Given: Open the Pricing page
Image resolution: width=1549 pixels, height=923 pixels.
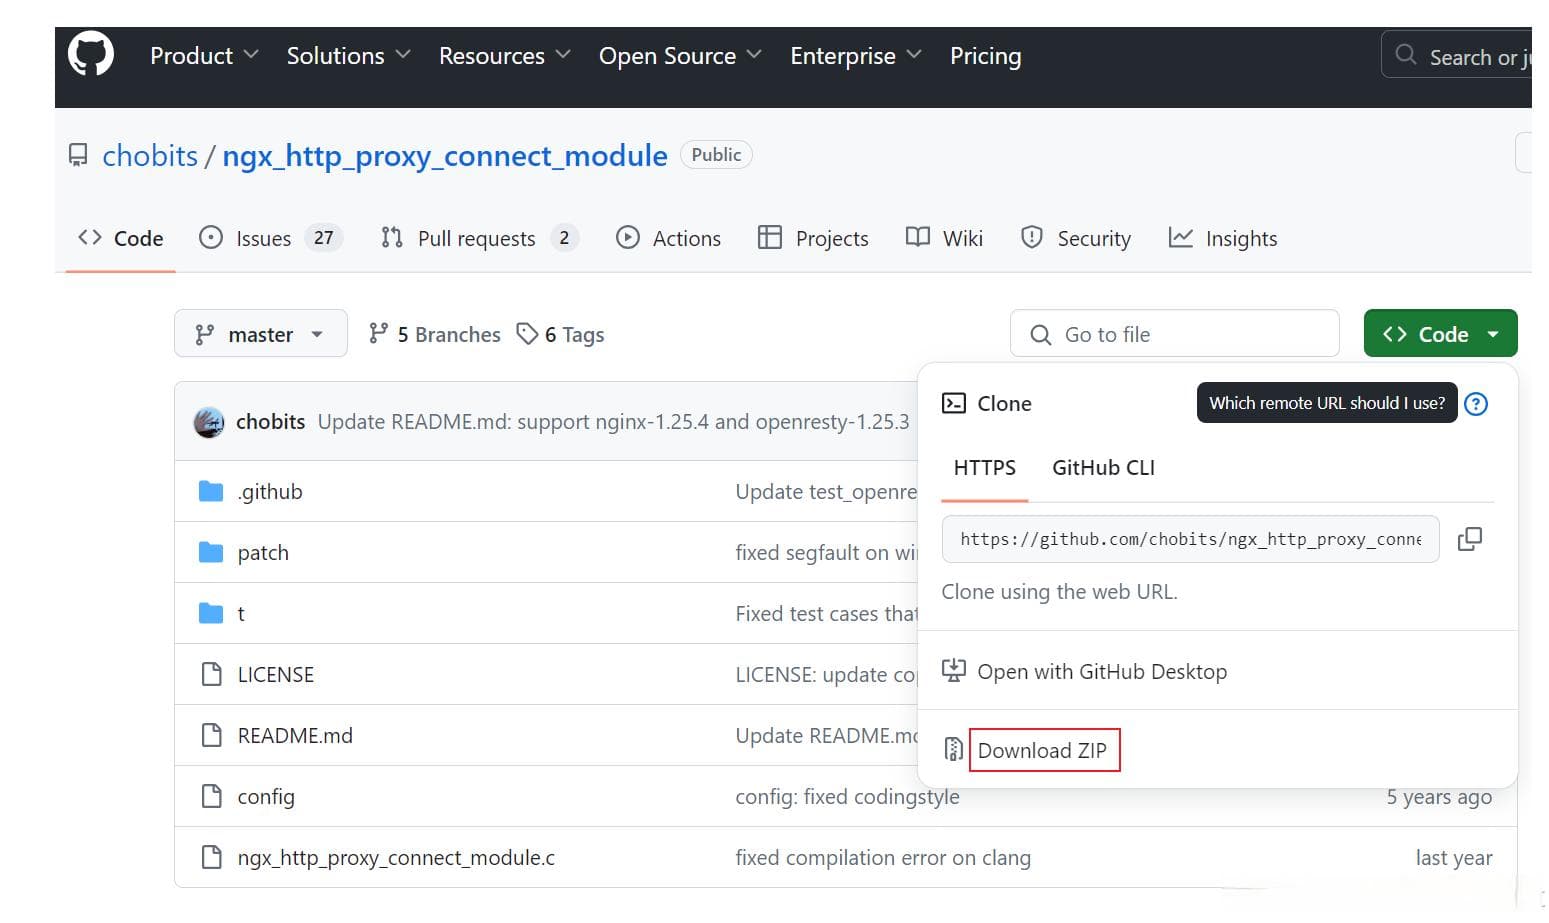Looking at the screenshot, I should click(985, 56).
